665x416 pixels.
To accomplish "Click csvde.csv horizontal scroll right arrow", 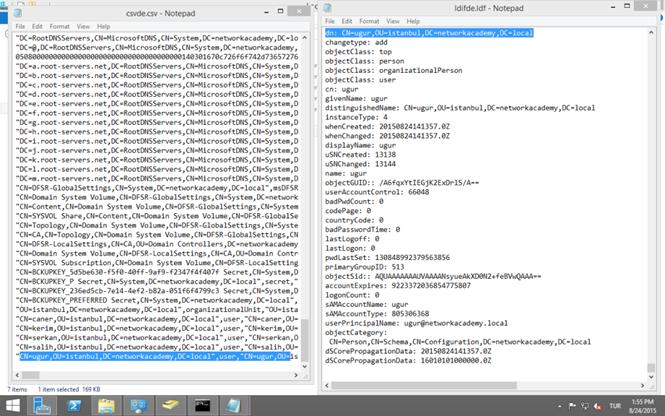I will [x=296, y=375].
